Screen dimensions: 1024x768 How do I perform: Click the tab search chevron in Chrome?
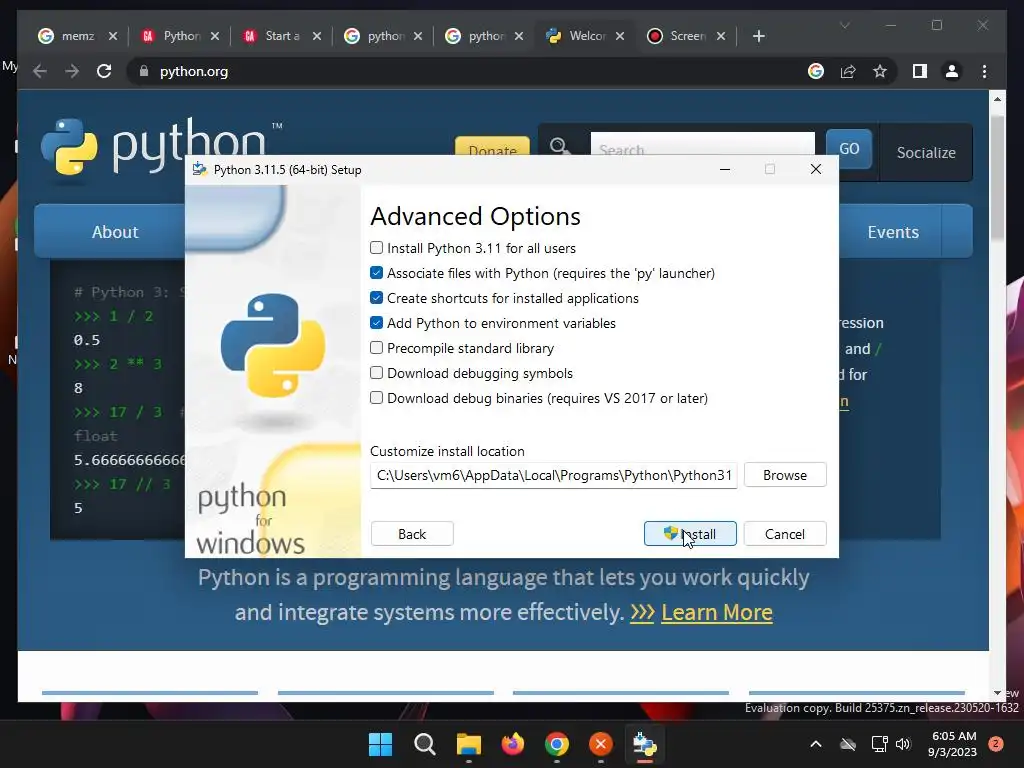pyautogui.click(x=844, y=25)
